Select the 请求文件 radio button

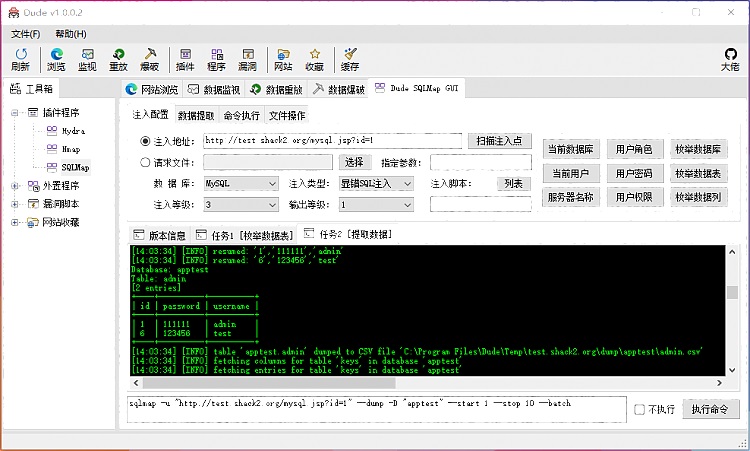pos(145,162)
